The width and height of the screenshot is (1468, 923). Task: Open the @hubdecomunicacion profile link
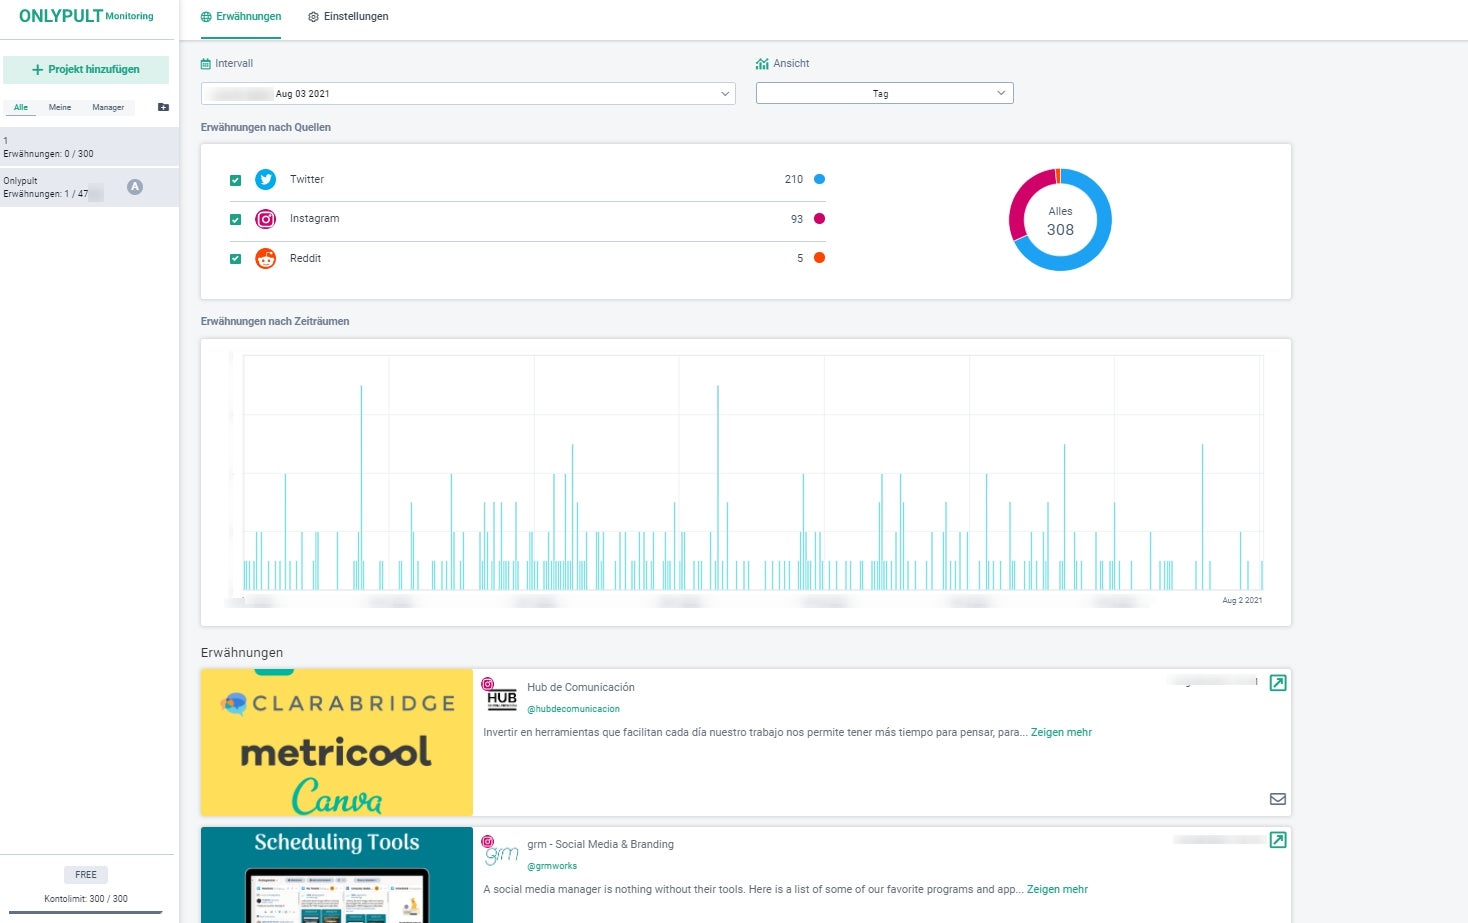pos(573,709)
